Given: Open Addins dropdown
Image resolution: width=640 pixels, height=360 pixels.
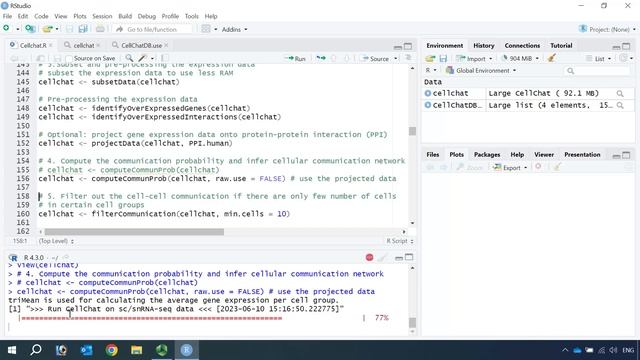Looking at the screenshot, I should coord(234,29).
